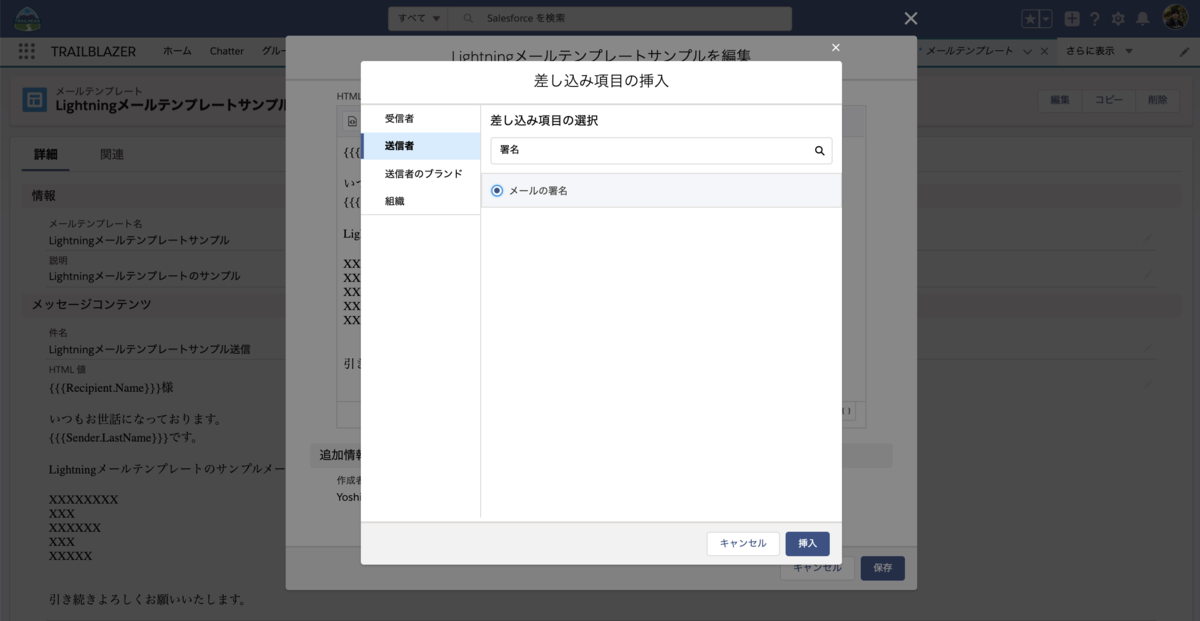Click the 引き続きよろしくお願いいたします。 line

pyautogui.click(x=148, y=600)
